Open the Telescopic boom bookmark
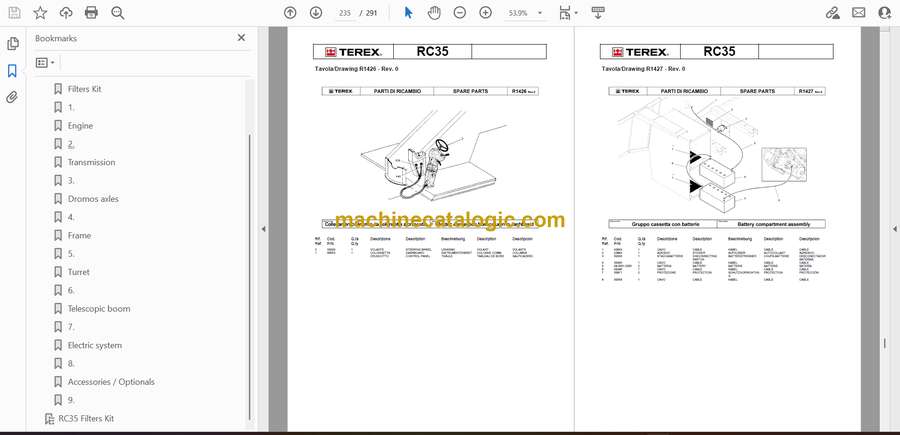The height and width of the screenshot is (435, 900). tap(99, 309)
